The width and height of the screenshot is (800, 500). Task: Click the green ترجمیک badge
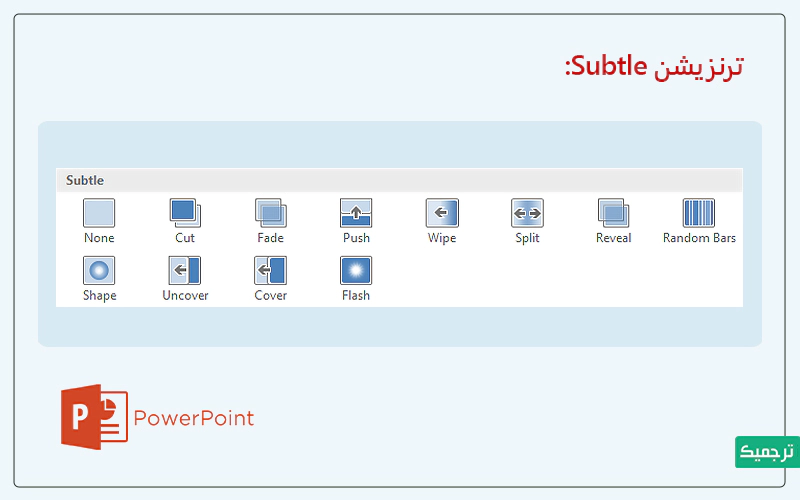767,452
